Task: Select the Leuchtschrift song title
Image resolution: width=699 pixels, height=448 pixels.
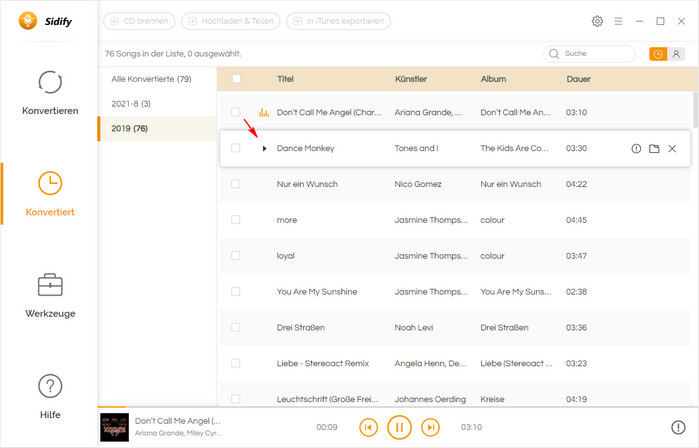Action: (327, 399)
